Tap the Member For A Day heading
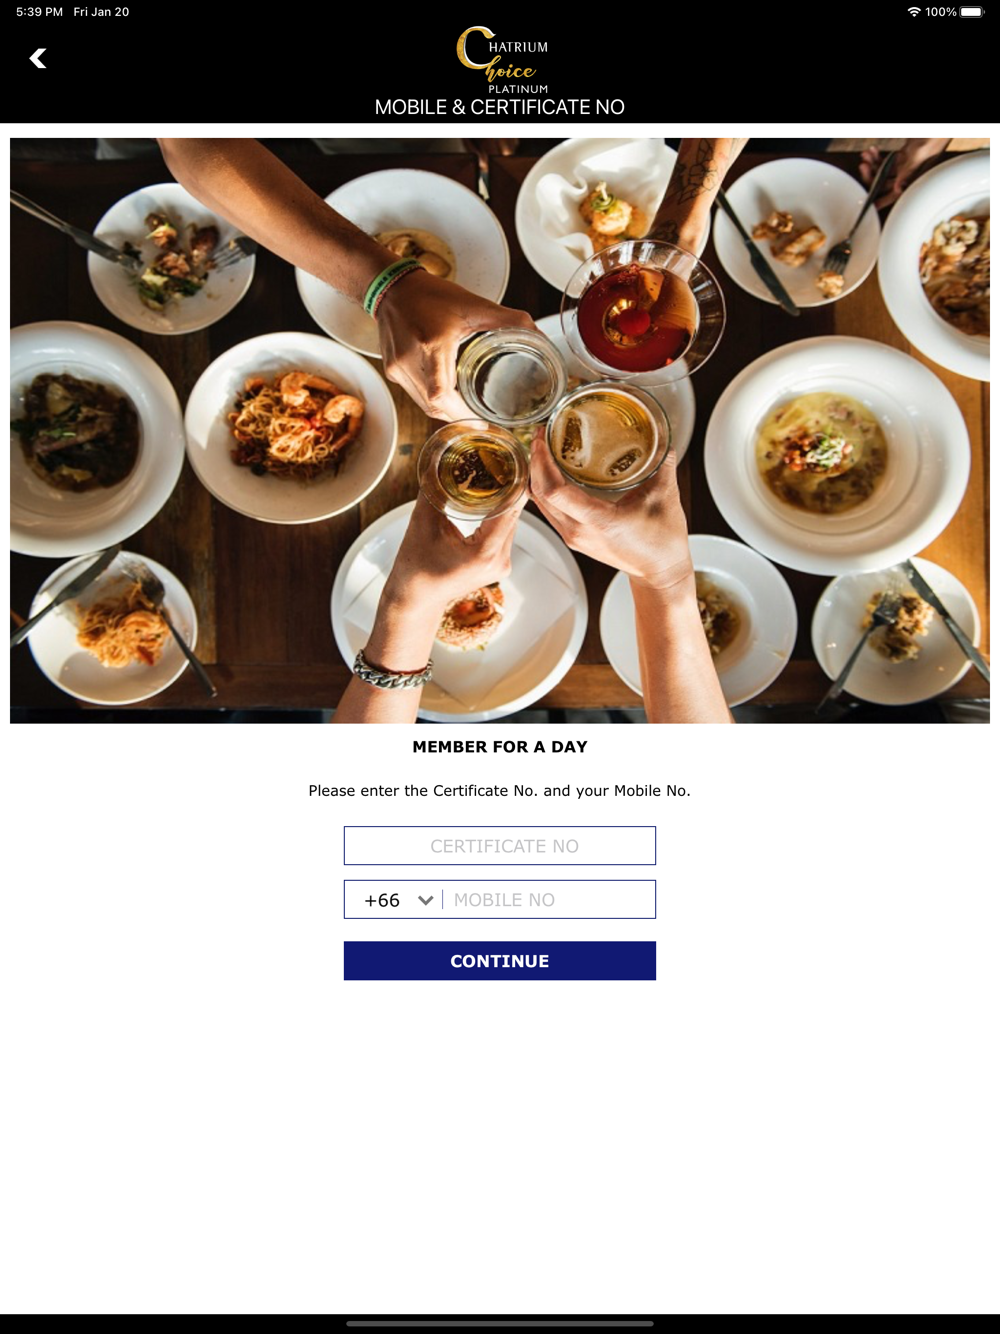The image size is (1000, 1334). pyautogui.click(x=500, y=747)
